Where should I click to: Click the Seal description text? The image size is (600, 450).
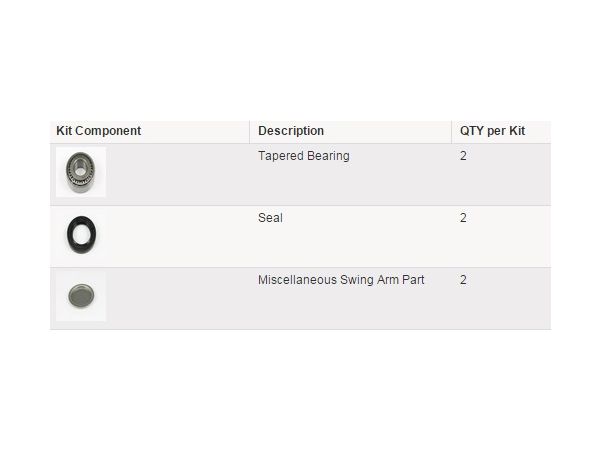click(x=270, y=218)
